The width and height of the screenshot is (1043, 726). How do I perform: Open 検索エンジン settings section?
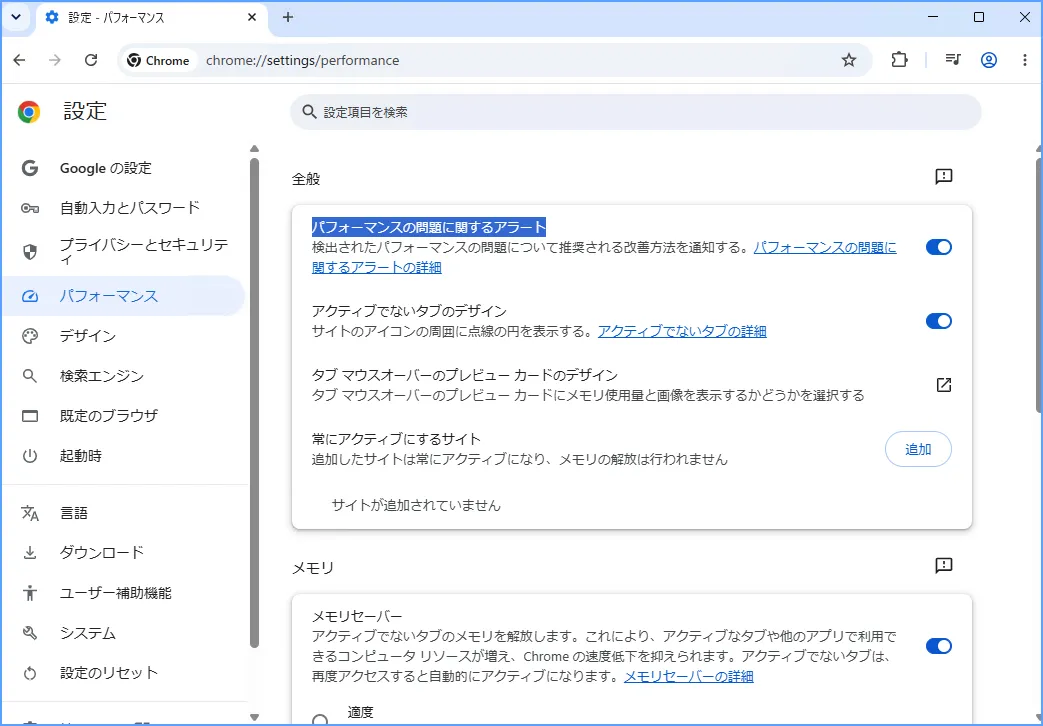pyautogui.click(x=124, y=376)
